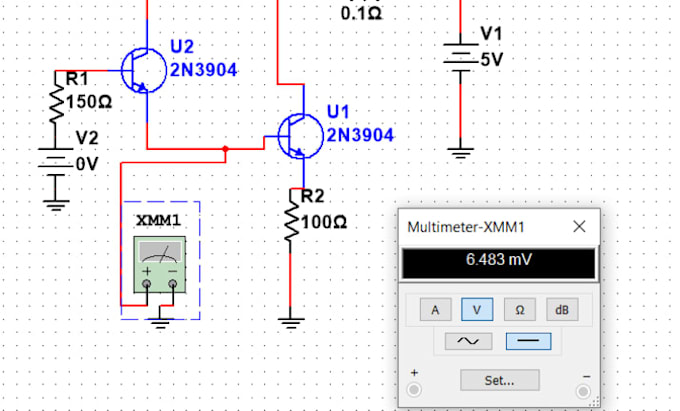
Task: Click the XMM1 multimeter instrument icon
Action: [160, 264]
